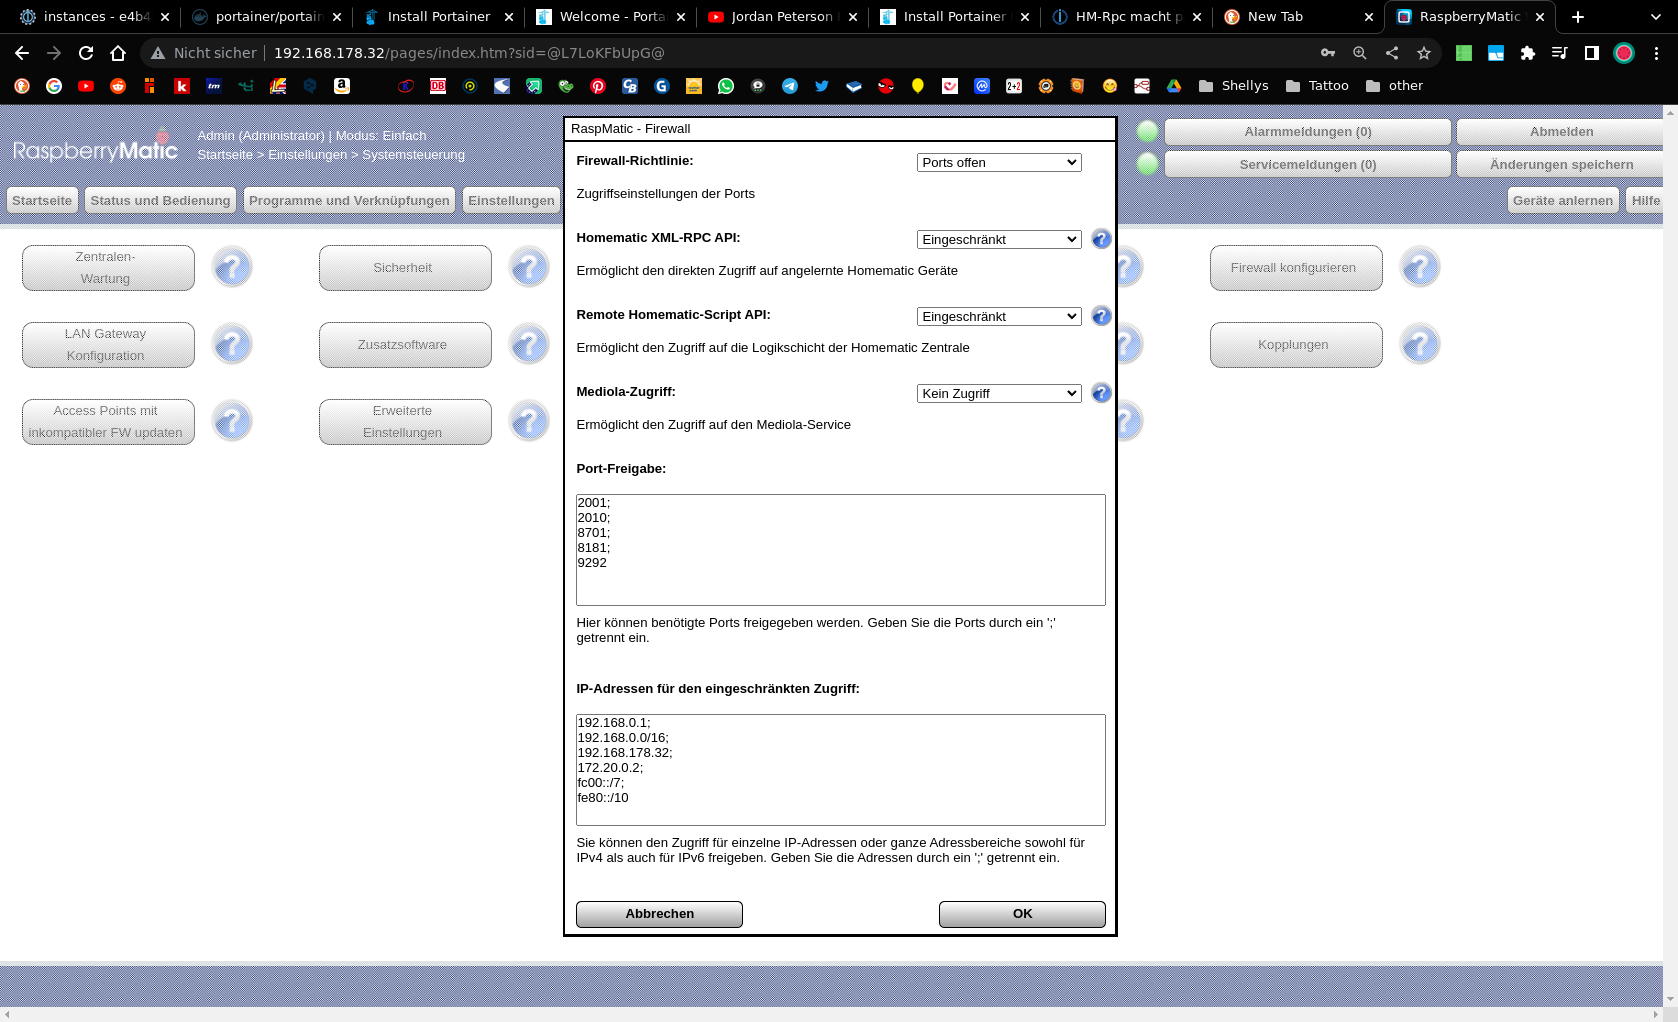Click help icon next to Zusatzsoftware
This screenshot has width=1678, height=1022.
click(529, 345)
